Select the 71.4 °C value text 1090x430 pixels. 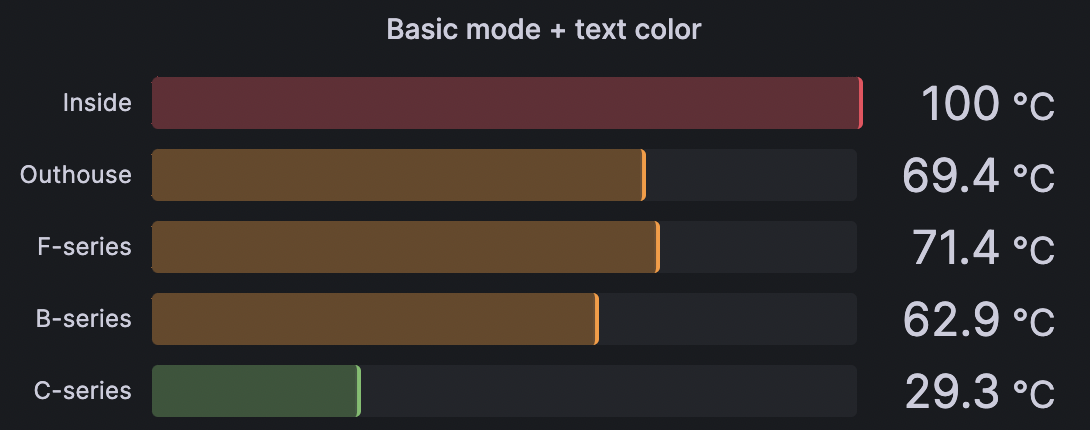click(982, 248)
